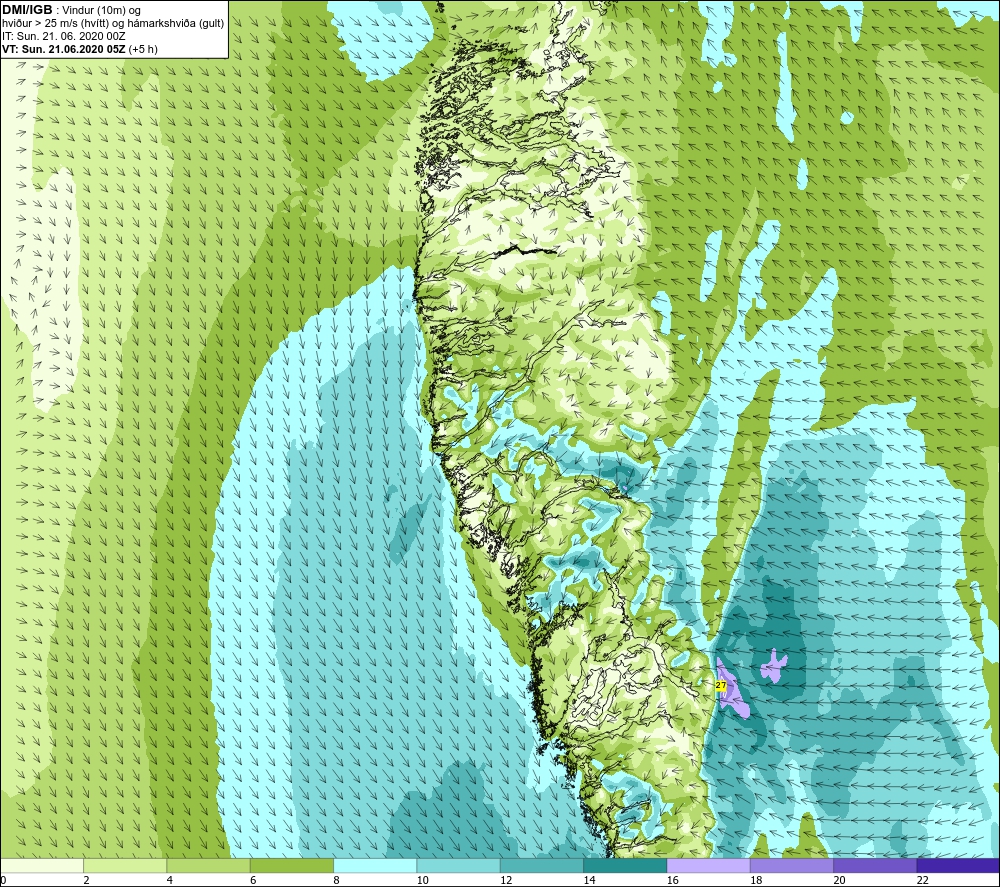Pick the light cyan 8–10 legend swatch

(375, 865)
